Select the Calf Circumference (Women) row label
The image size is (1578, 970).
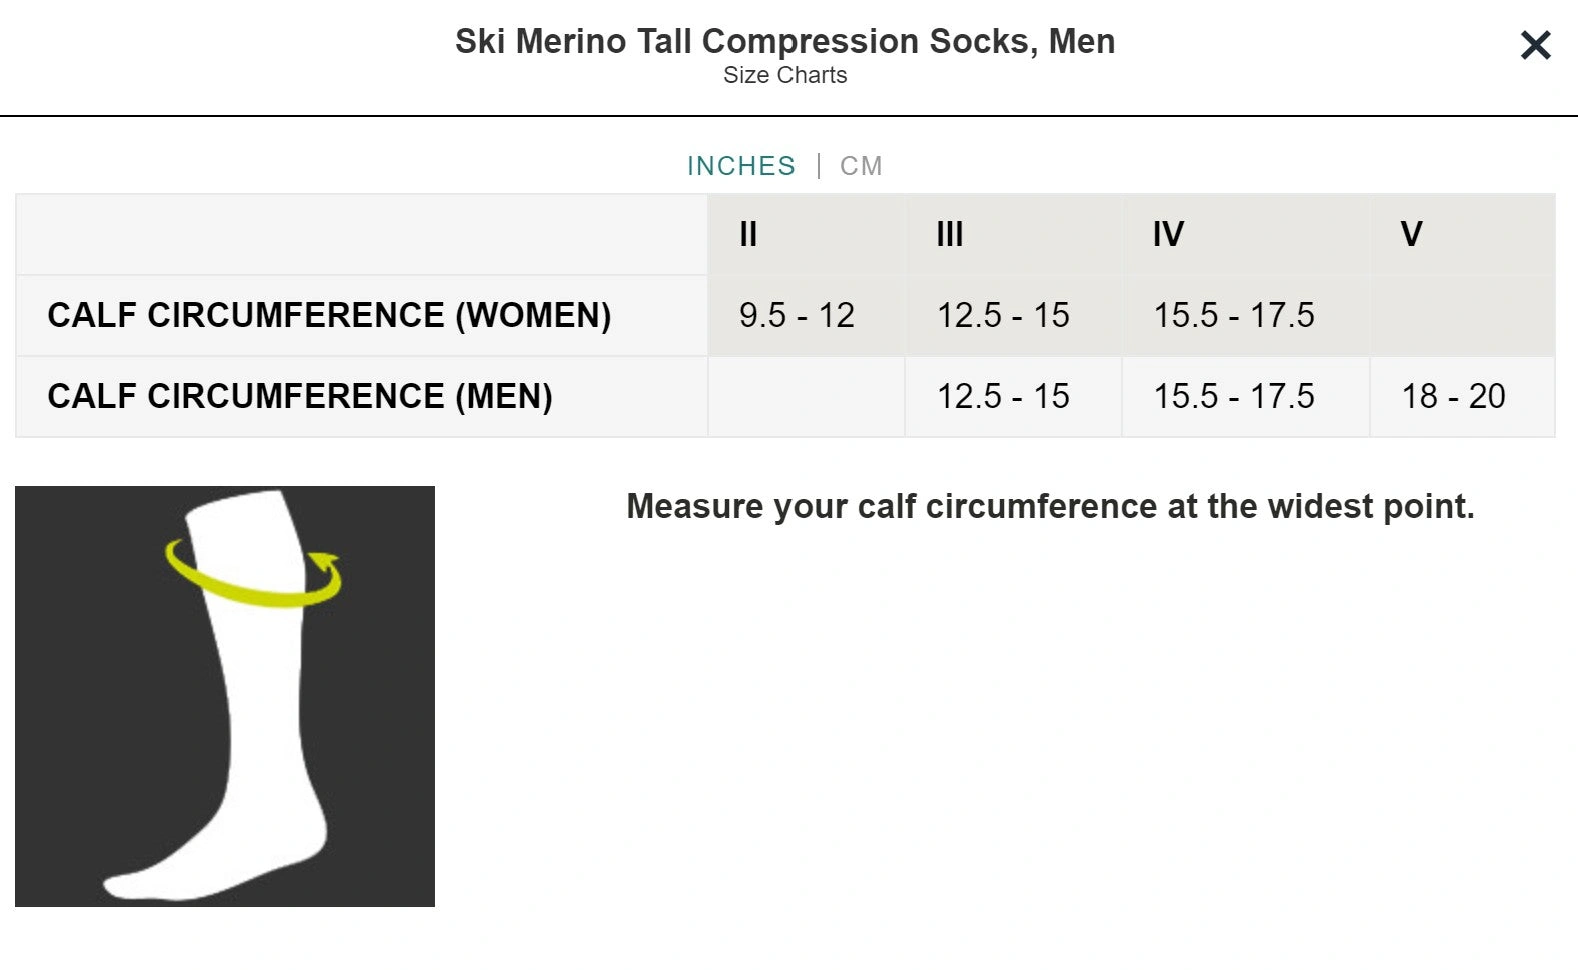[329, 315]
